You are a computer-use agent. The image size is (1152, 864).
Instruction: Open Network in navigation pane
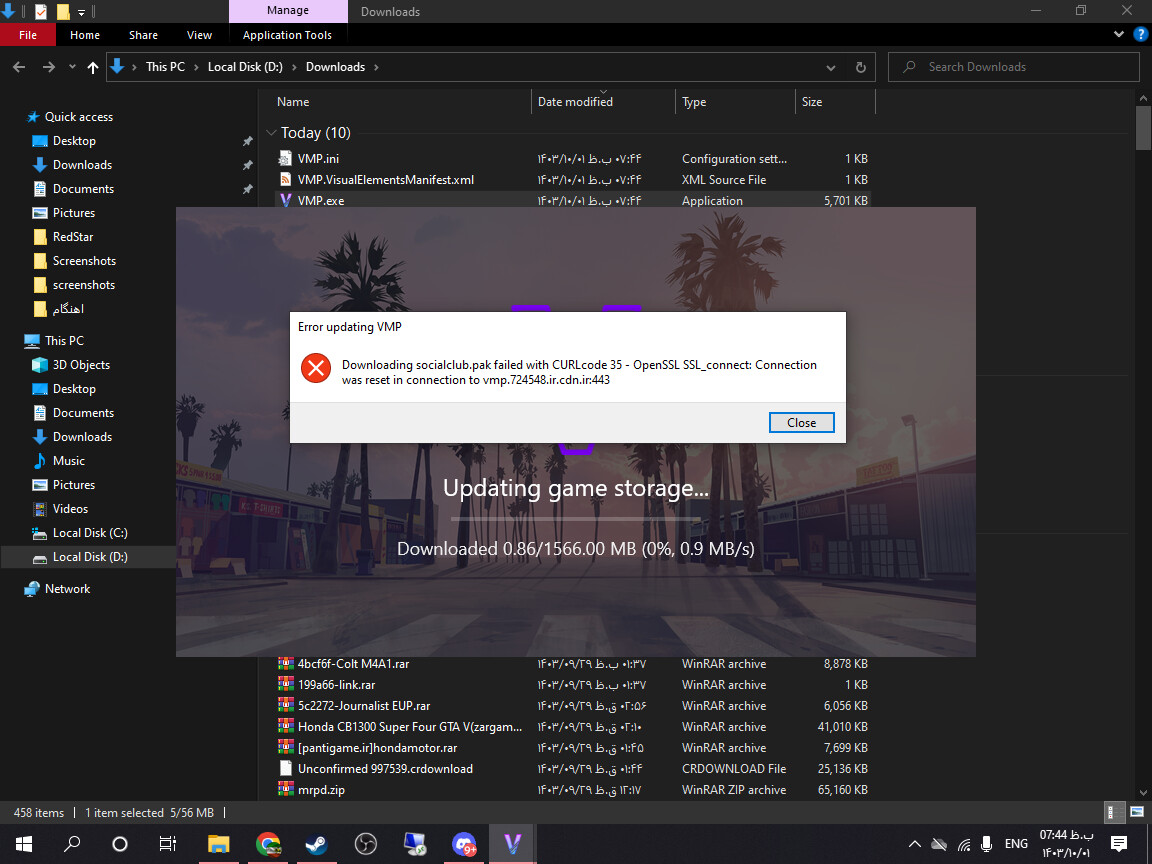point(67,589)
